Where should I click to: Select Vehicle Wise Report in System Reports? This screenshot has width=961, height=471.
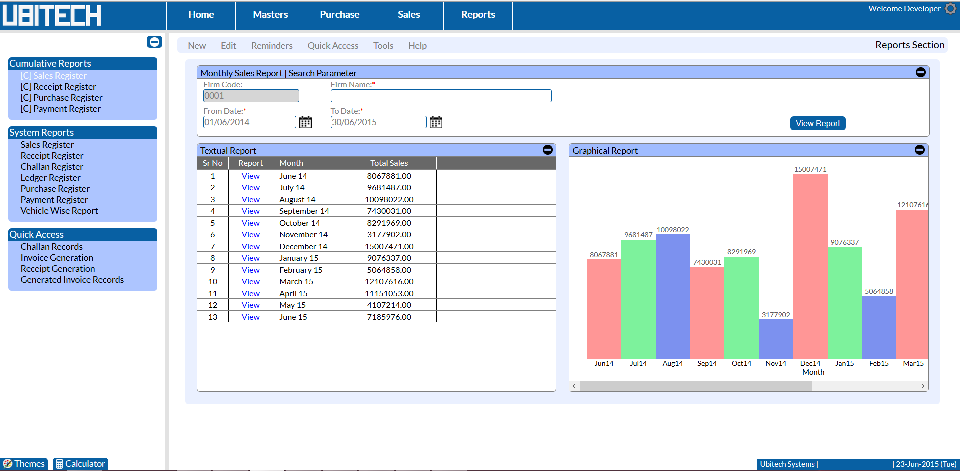tap(59, 211)
